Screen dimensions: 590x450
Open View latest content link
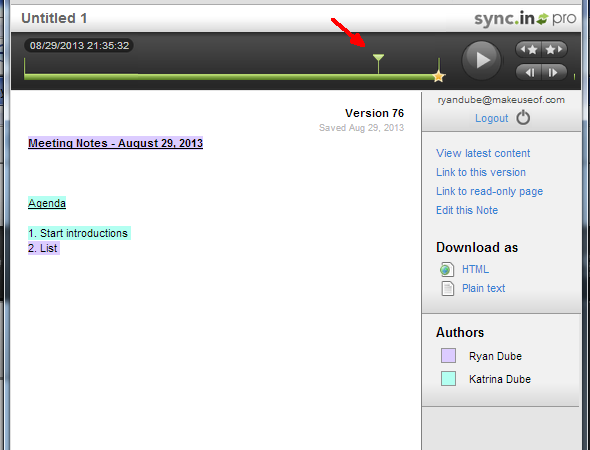(483, 153)
